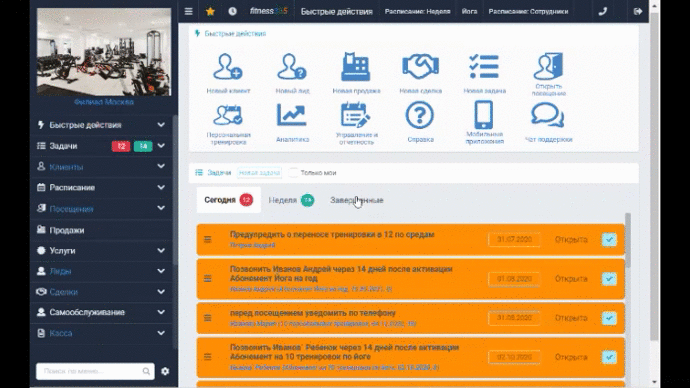690x388 pixels.
Task: Expand Касса sidebar chevron
Action: point(161,333)
